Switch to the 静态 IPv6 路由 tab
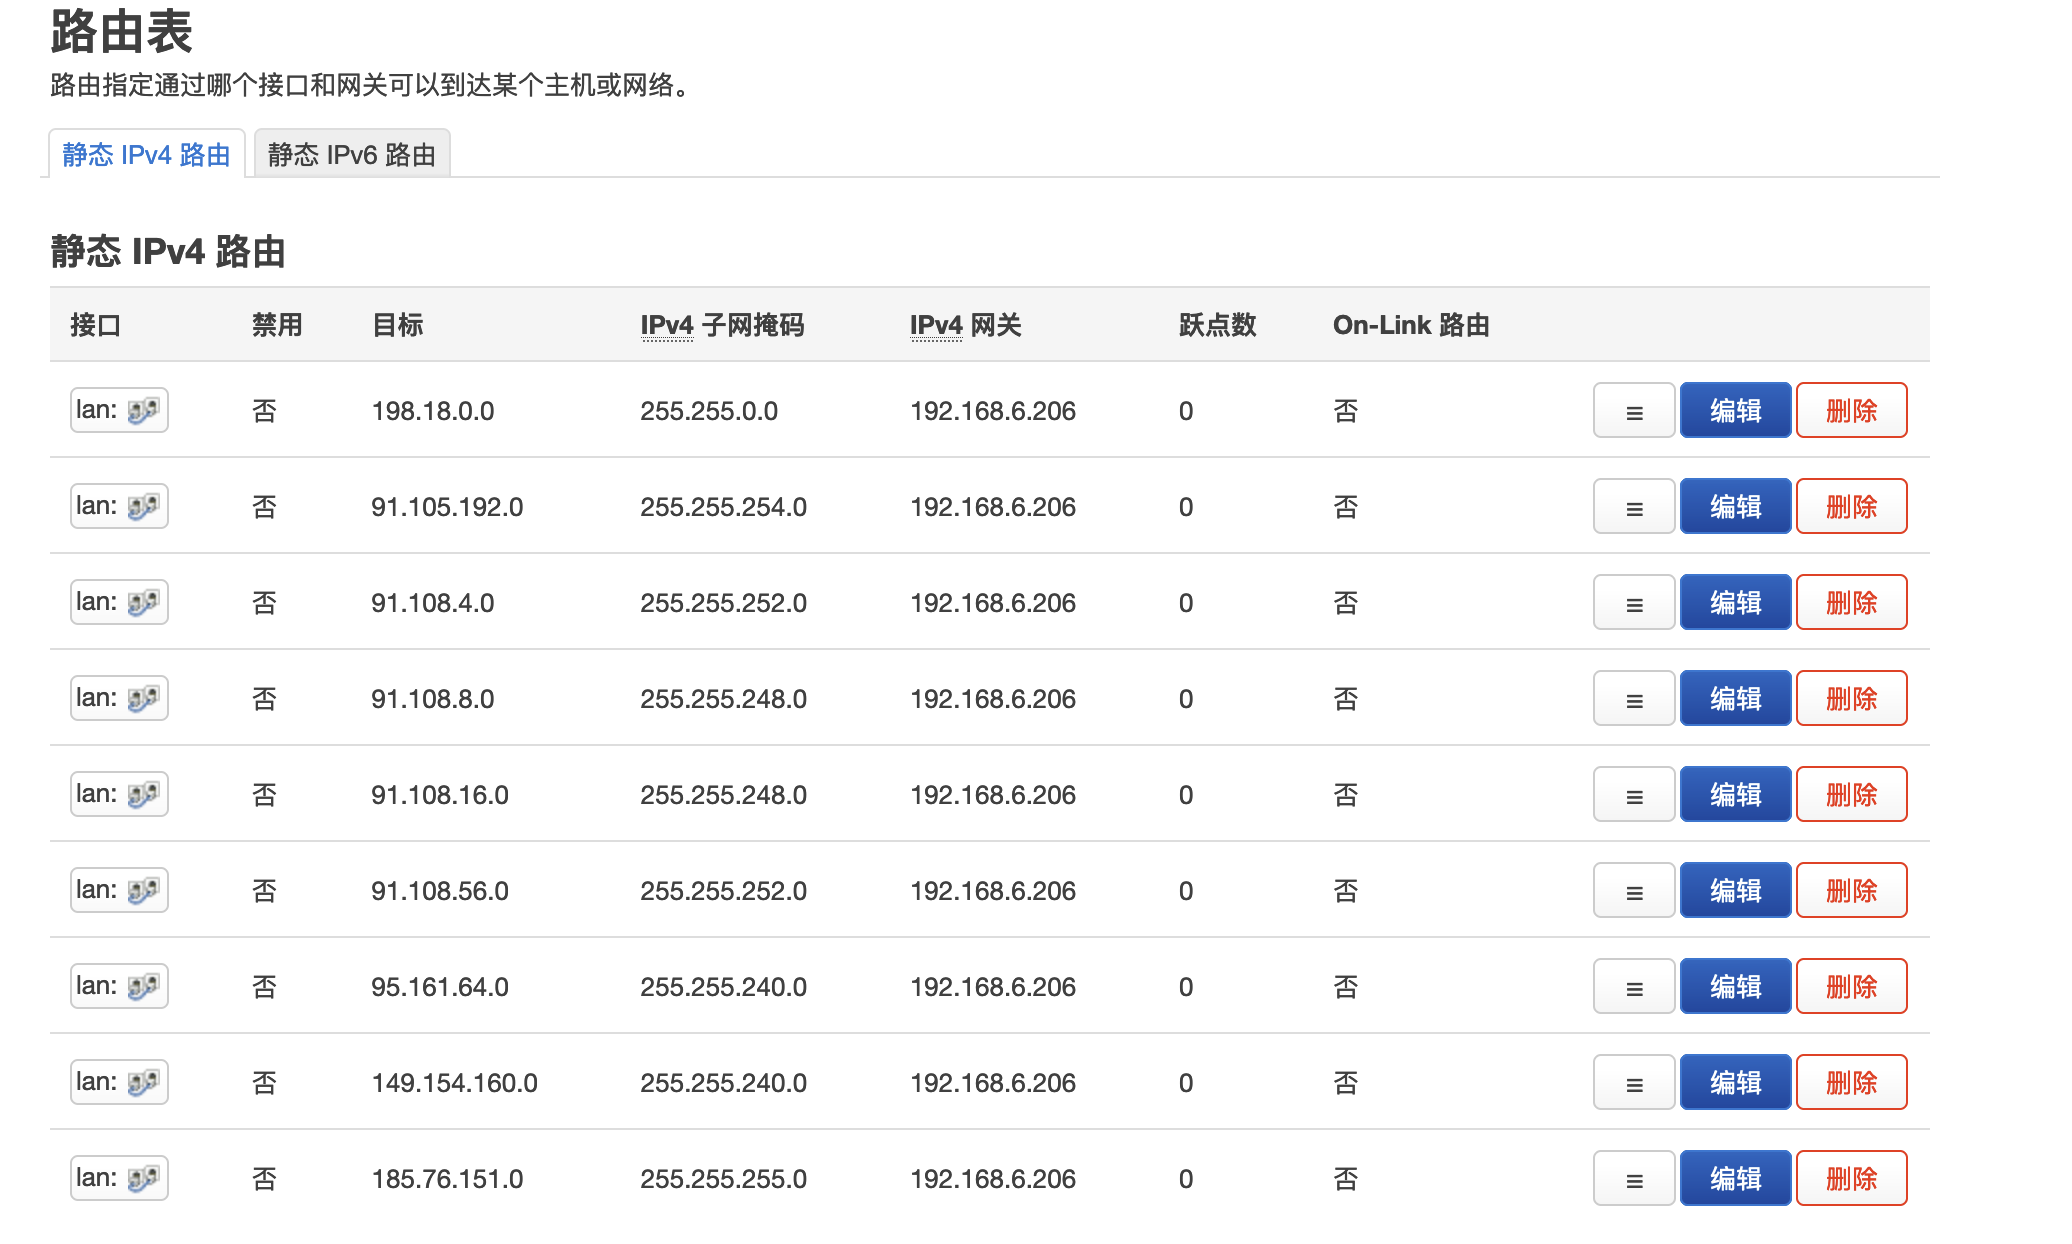Screen dimensions: 2072x1244 pyautogui.click(x=352, y=155)
